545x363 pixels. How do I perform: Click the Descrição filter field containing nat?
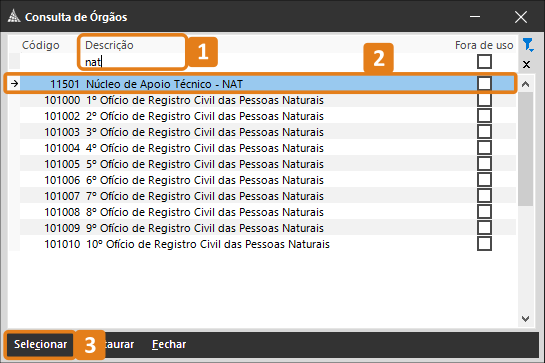(x=132, y=62)
